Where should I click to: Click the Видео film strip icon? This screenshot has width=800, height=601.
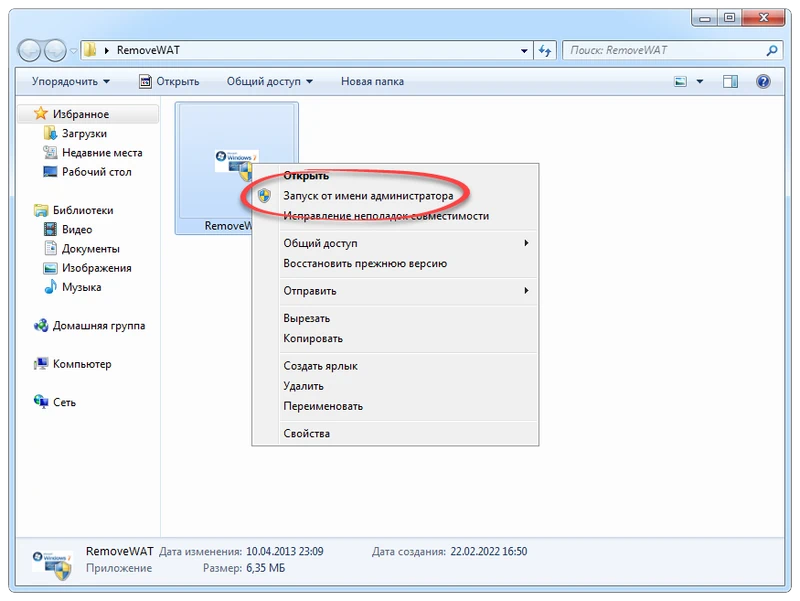[50, 229]
